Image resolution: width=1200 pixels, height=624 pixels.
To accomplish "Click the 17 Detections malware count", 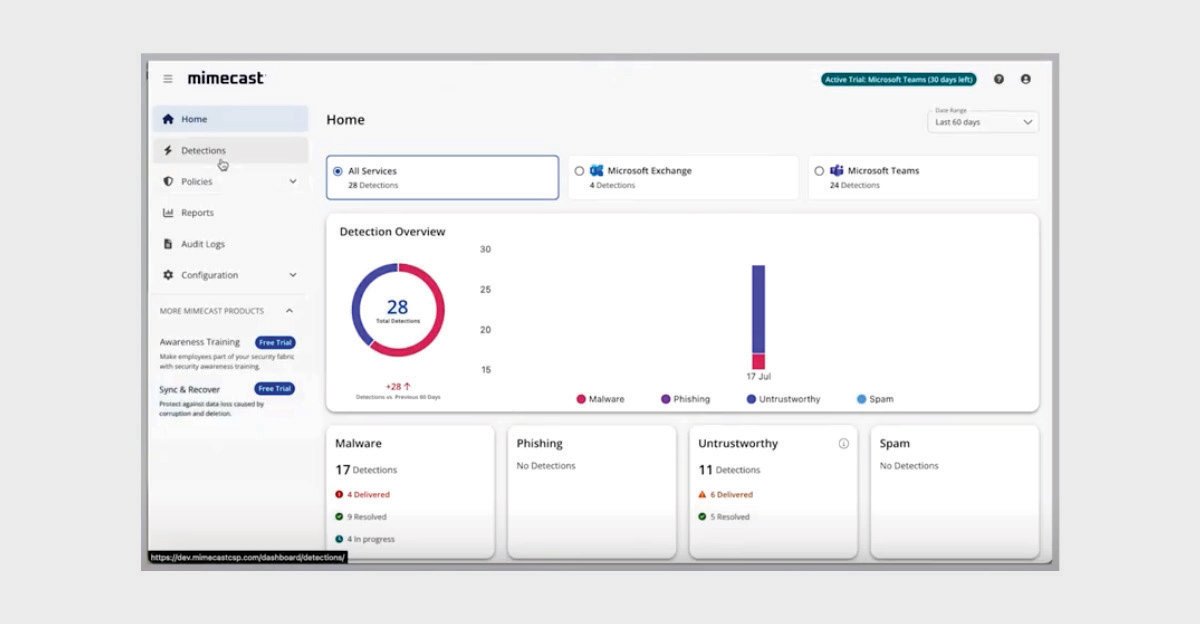I will point(366,469).
